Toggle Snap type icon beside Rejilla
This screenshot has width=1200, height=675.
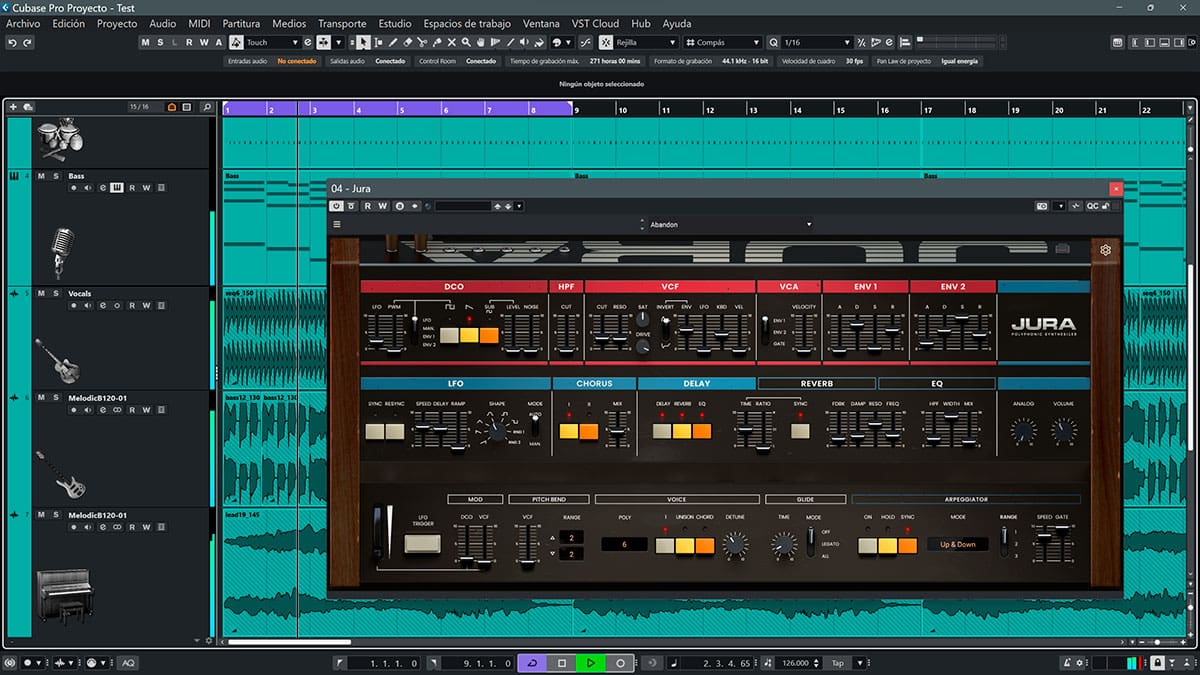coord(606,42)
